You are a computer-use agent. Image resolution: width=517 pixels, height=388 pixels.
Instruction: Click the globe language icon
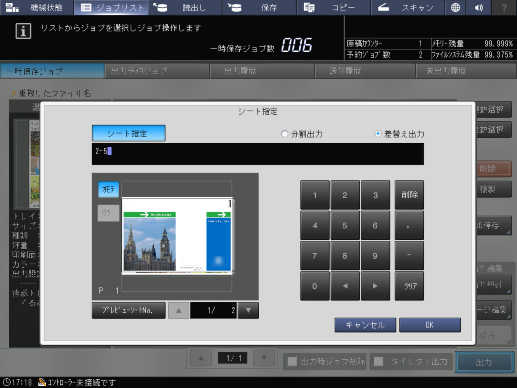pyautogui.click(x=455, y=7)
